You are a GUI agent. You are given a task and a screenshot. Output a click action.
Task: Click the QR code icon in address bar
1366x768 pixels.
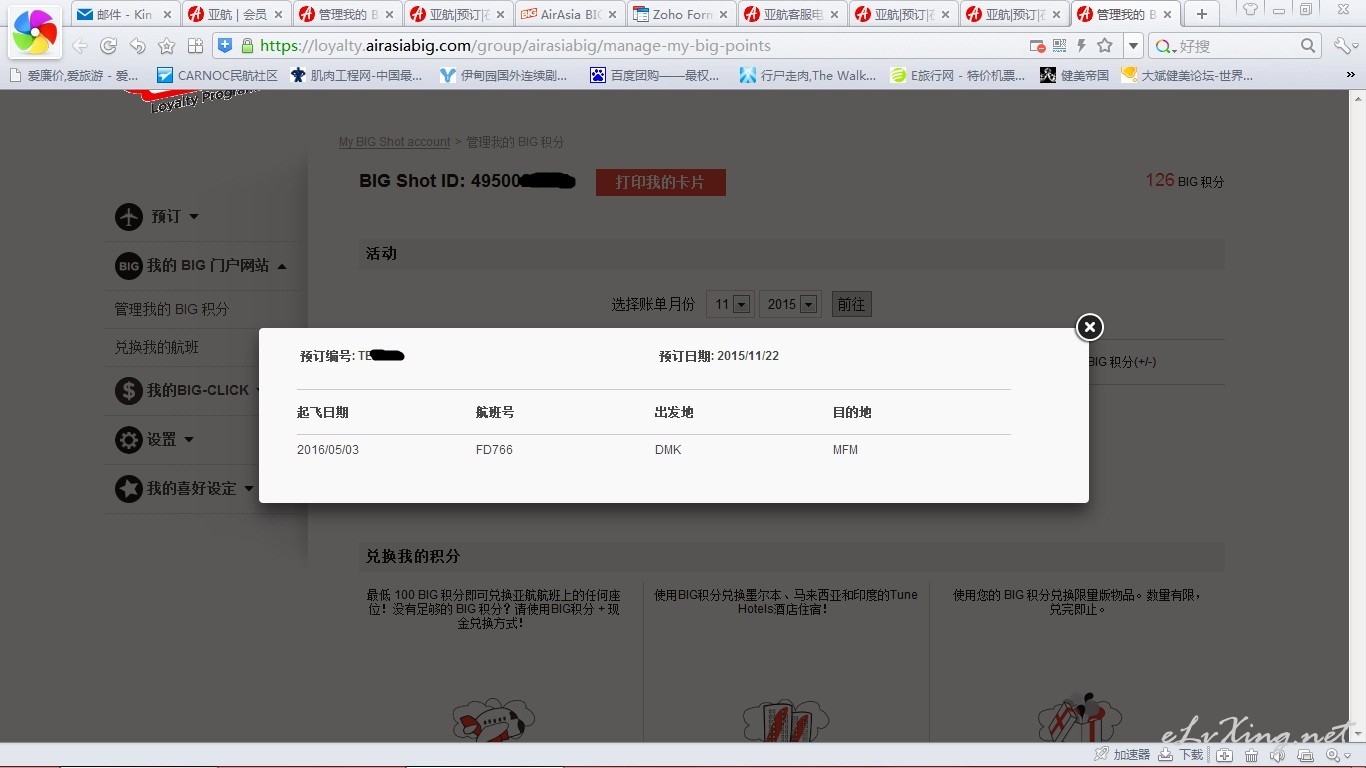coord(1059,46)
